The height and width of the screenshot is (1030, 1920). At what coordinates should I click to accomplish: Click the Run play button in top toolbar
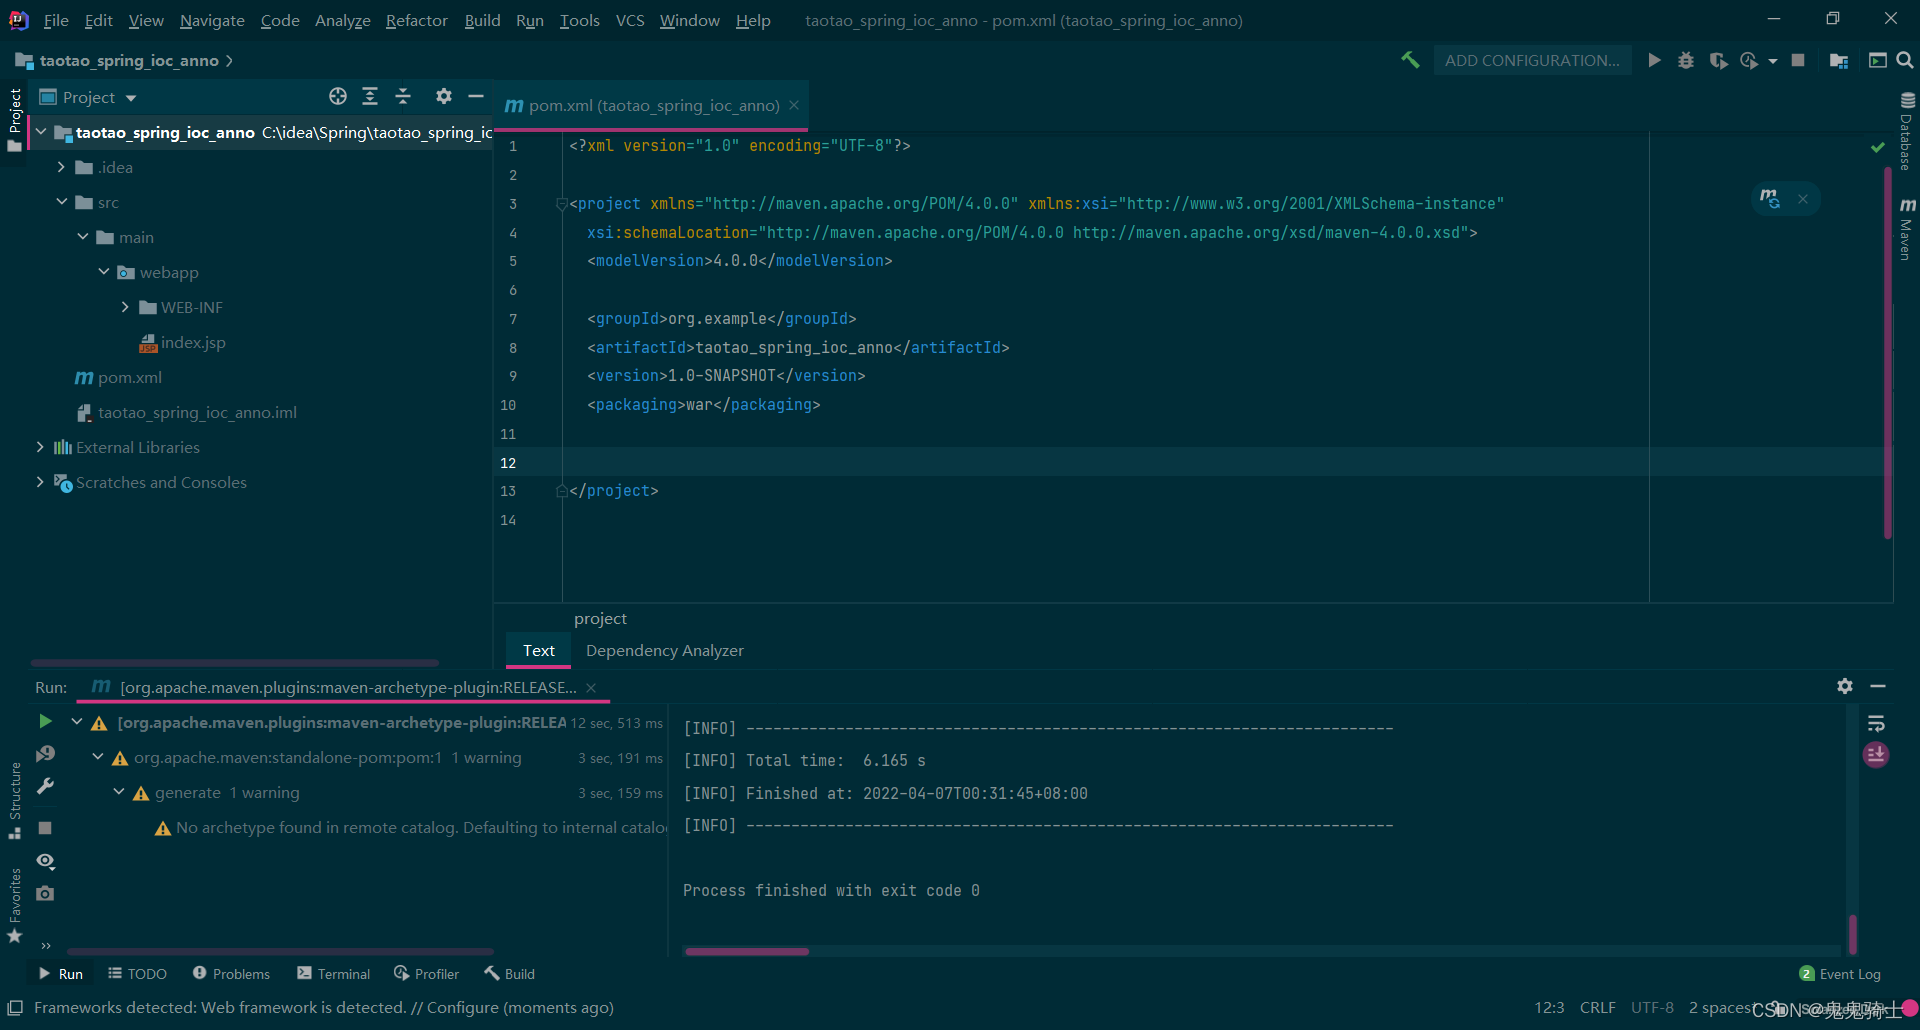coord(1654,60)
